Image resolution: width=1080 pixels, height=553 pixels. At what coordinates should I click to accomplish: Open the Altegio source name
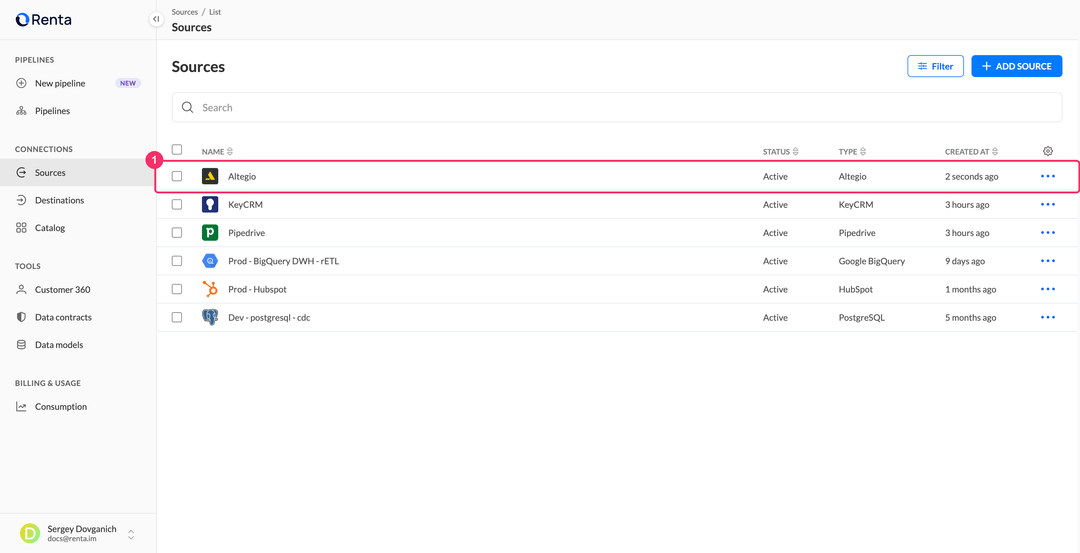[242, 176]
